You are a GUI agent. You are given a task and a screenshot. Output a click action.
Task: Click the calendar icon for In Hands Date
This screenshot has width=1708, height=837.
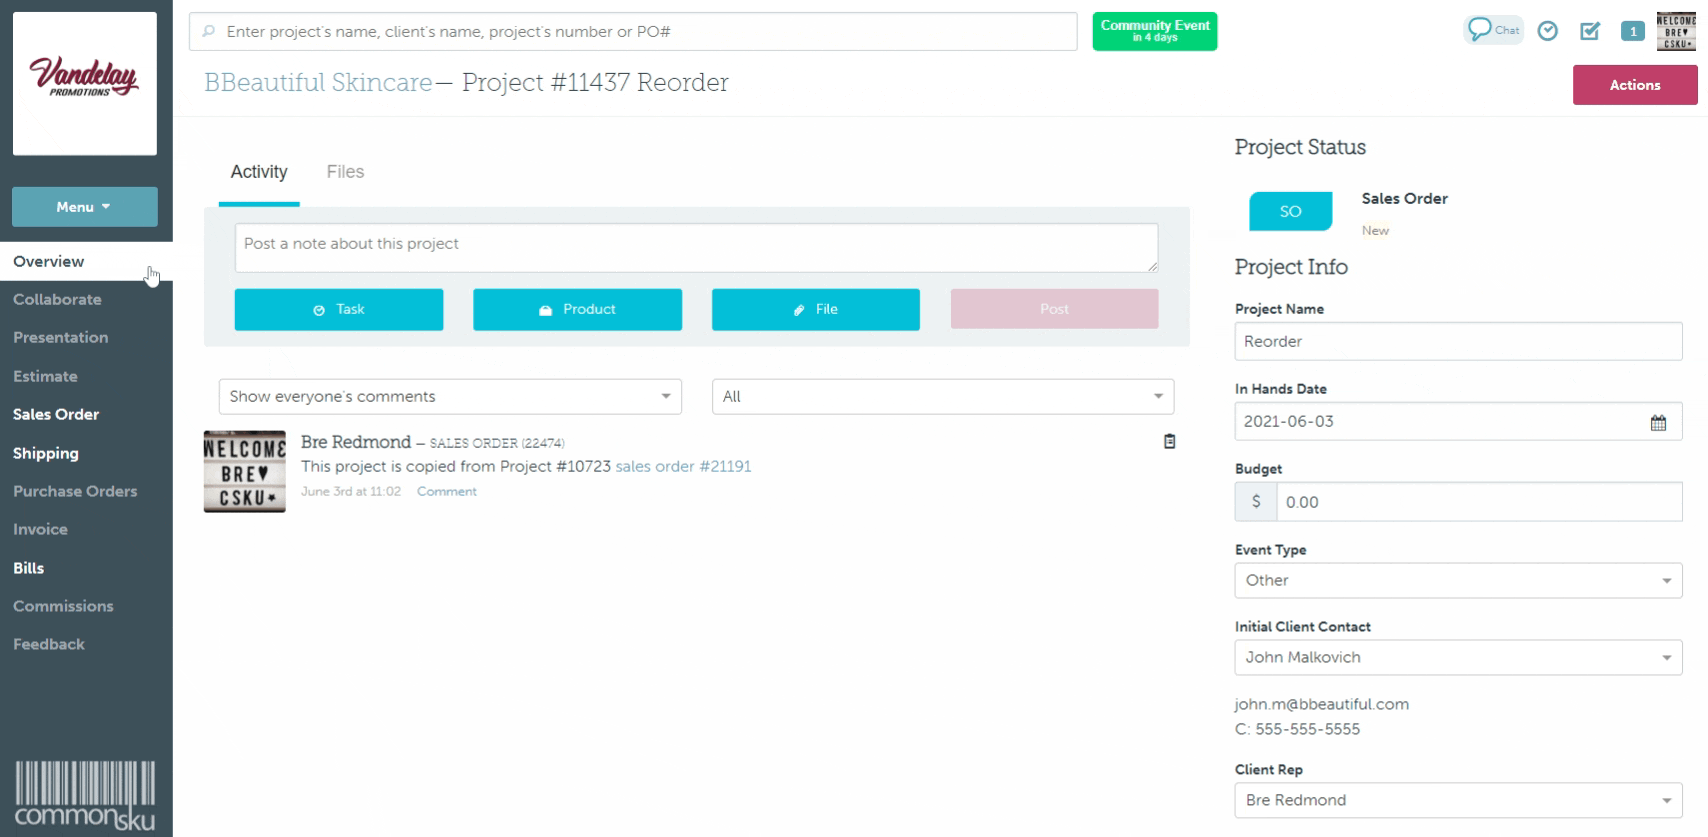(x=1658, y=423)
